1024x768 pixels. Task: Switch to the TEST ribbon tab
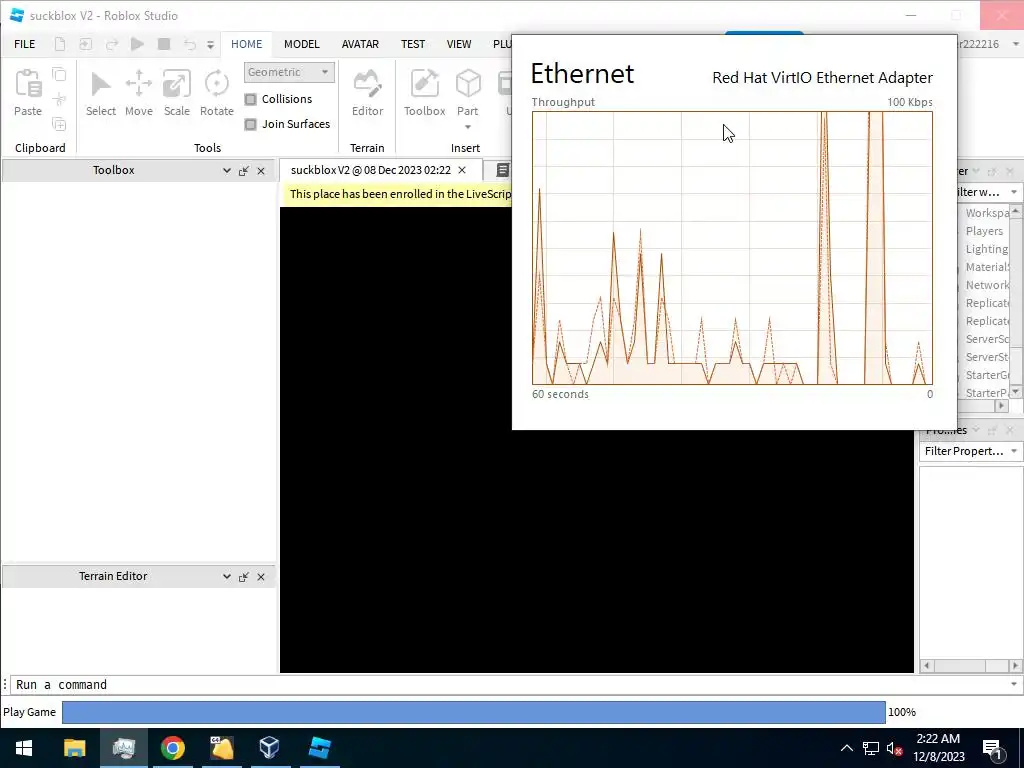click(413, 44)
